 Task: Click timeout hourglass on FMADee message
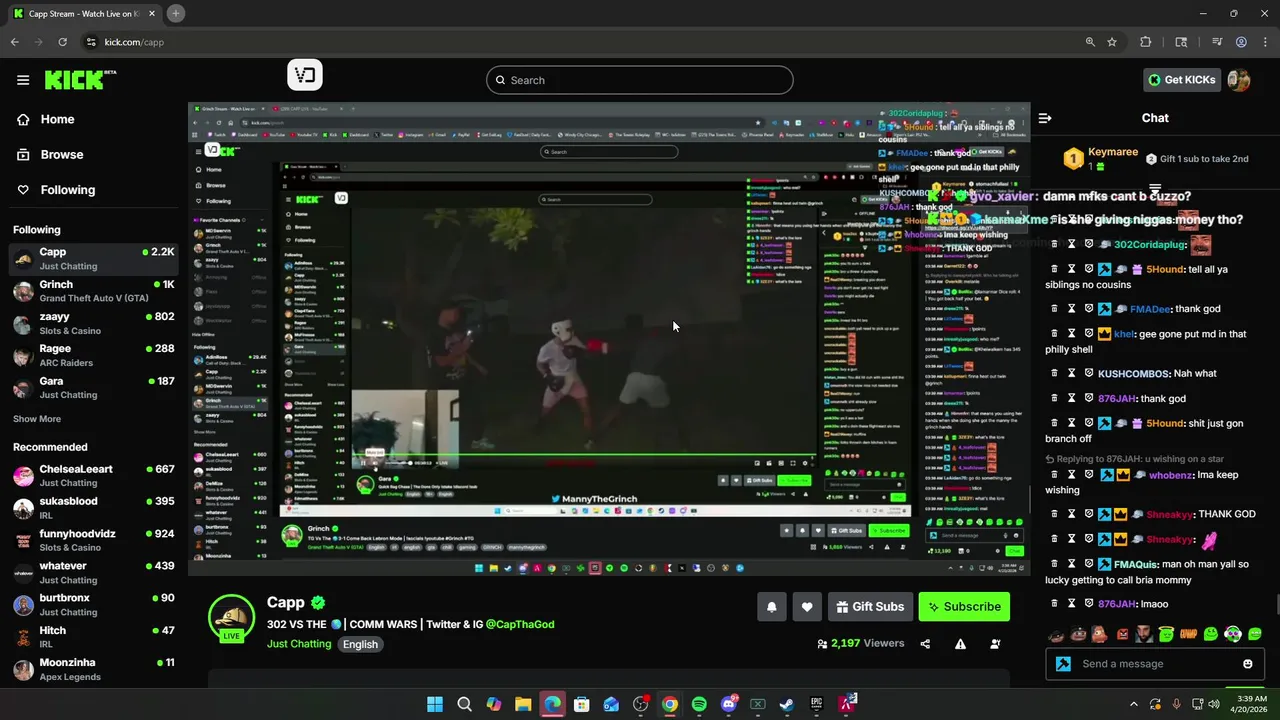click(x=1071, y=309)
